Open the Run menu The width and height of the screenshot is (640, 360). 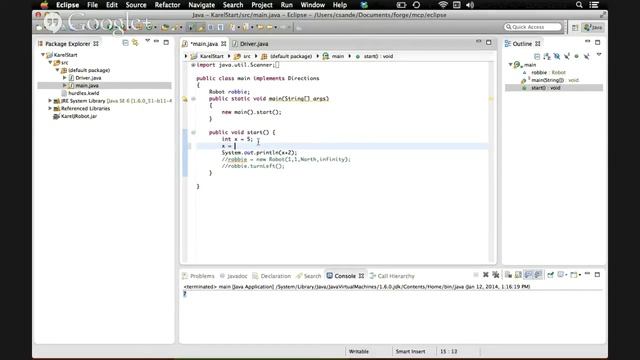click(286, 5)
